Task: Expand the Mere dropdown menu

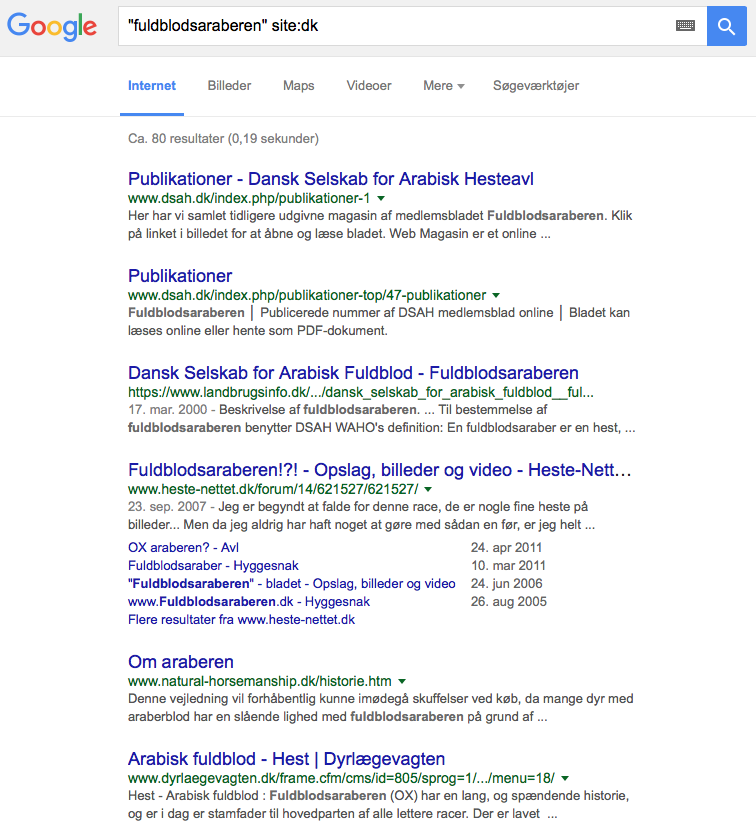Action: click(x=443, y=86)
